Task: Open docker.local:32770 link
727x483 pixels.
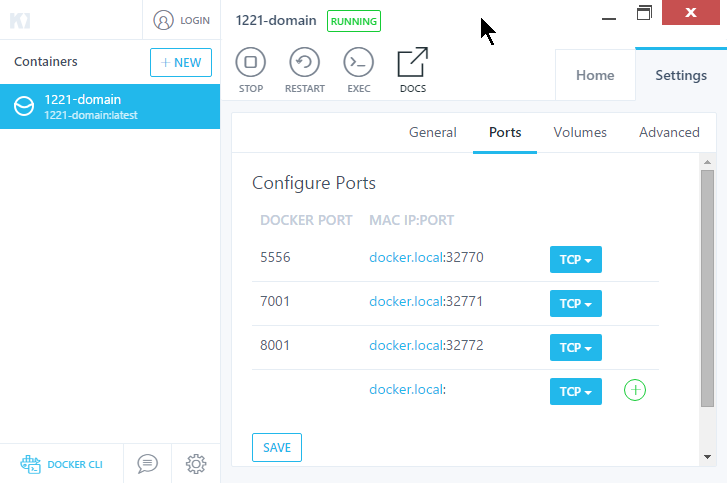Action: click(426, 257)
